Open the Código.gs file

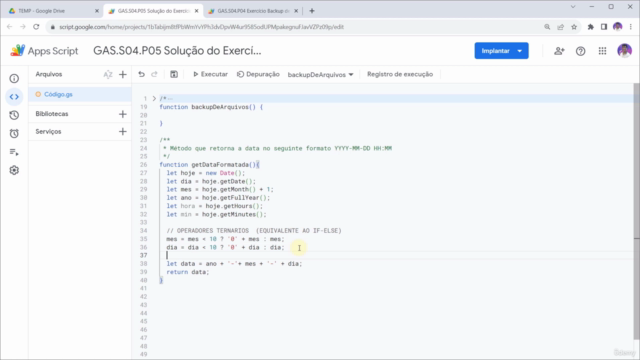click(80, 94)
